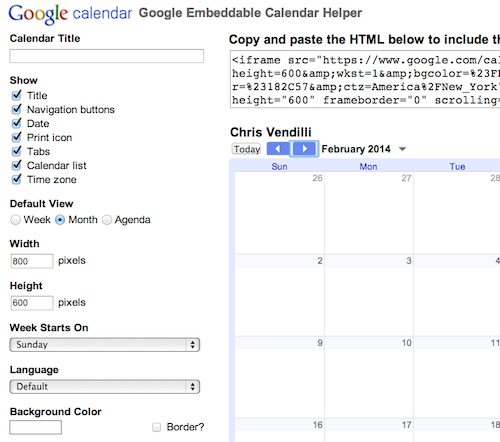Select Week default view
The image size is (500, 442).
pos(15,220)
